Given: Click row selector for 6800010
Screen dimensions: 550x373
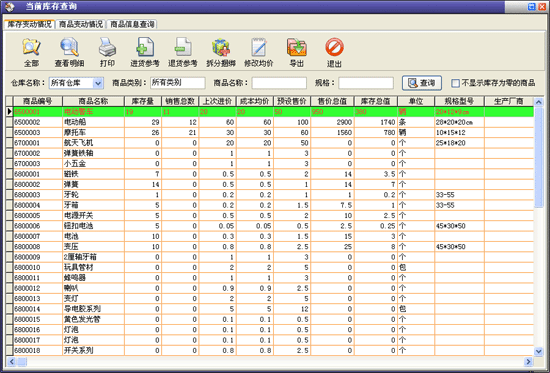Looking at the screenshot, I should 9,268.
